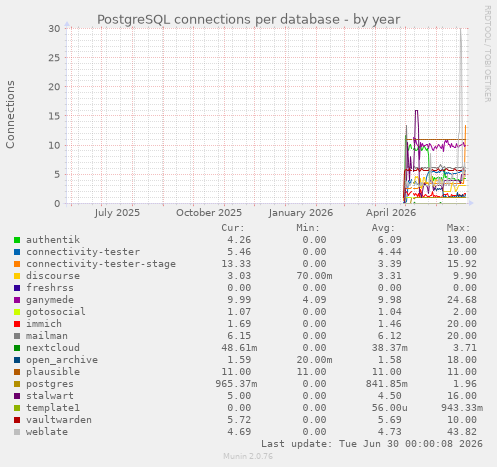This screenshot has width=497, height=467.
Task: Click connectivity-tester-stage current value 13.33
Action: pos(236,264)
